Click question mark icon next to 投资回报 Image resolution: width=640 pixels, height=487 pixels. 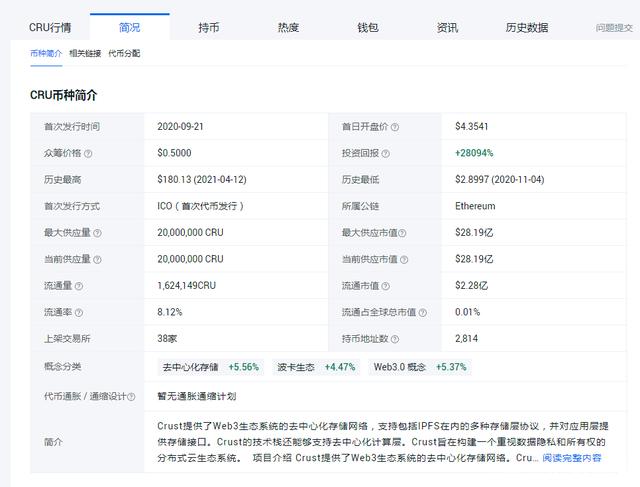[x=384, y=154]
